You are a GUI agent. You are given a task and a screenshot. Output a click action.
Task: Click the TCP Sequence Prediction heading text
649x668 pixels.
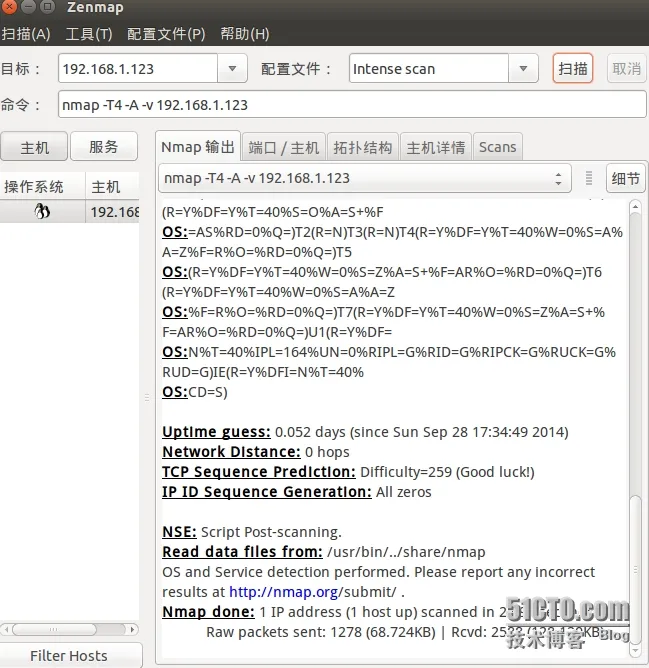tap(259, 472)
